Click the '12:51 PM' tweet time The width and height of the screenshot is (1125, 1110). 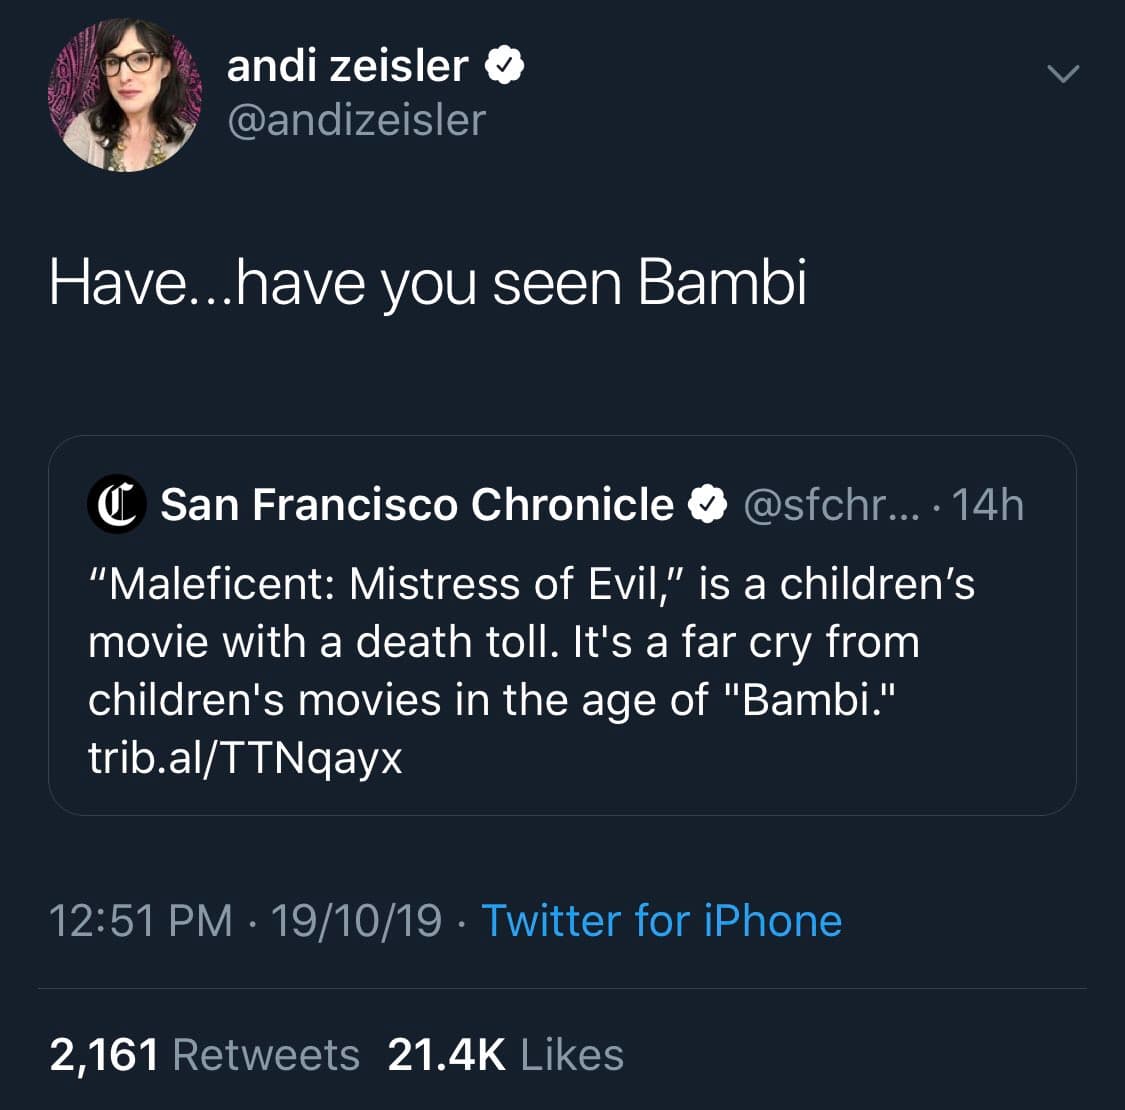140,920
